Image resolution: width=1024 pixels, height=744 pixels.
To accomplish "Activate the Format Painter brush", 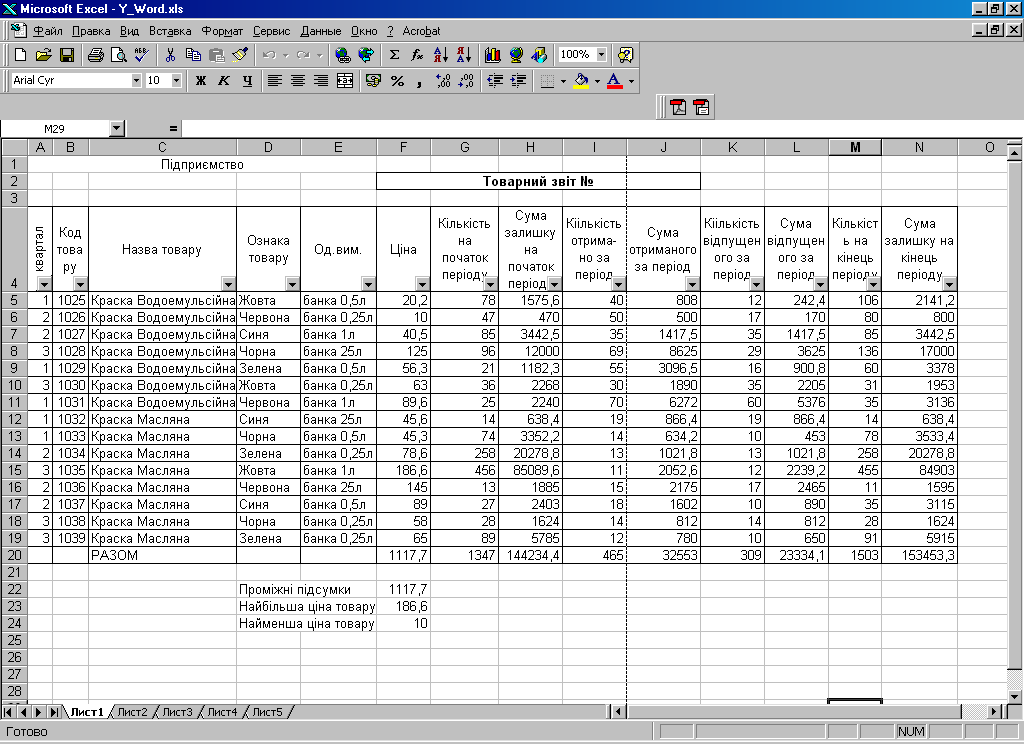I will coord(240,55).
